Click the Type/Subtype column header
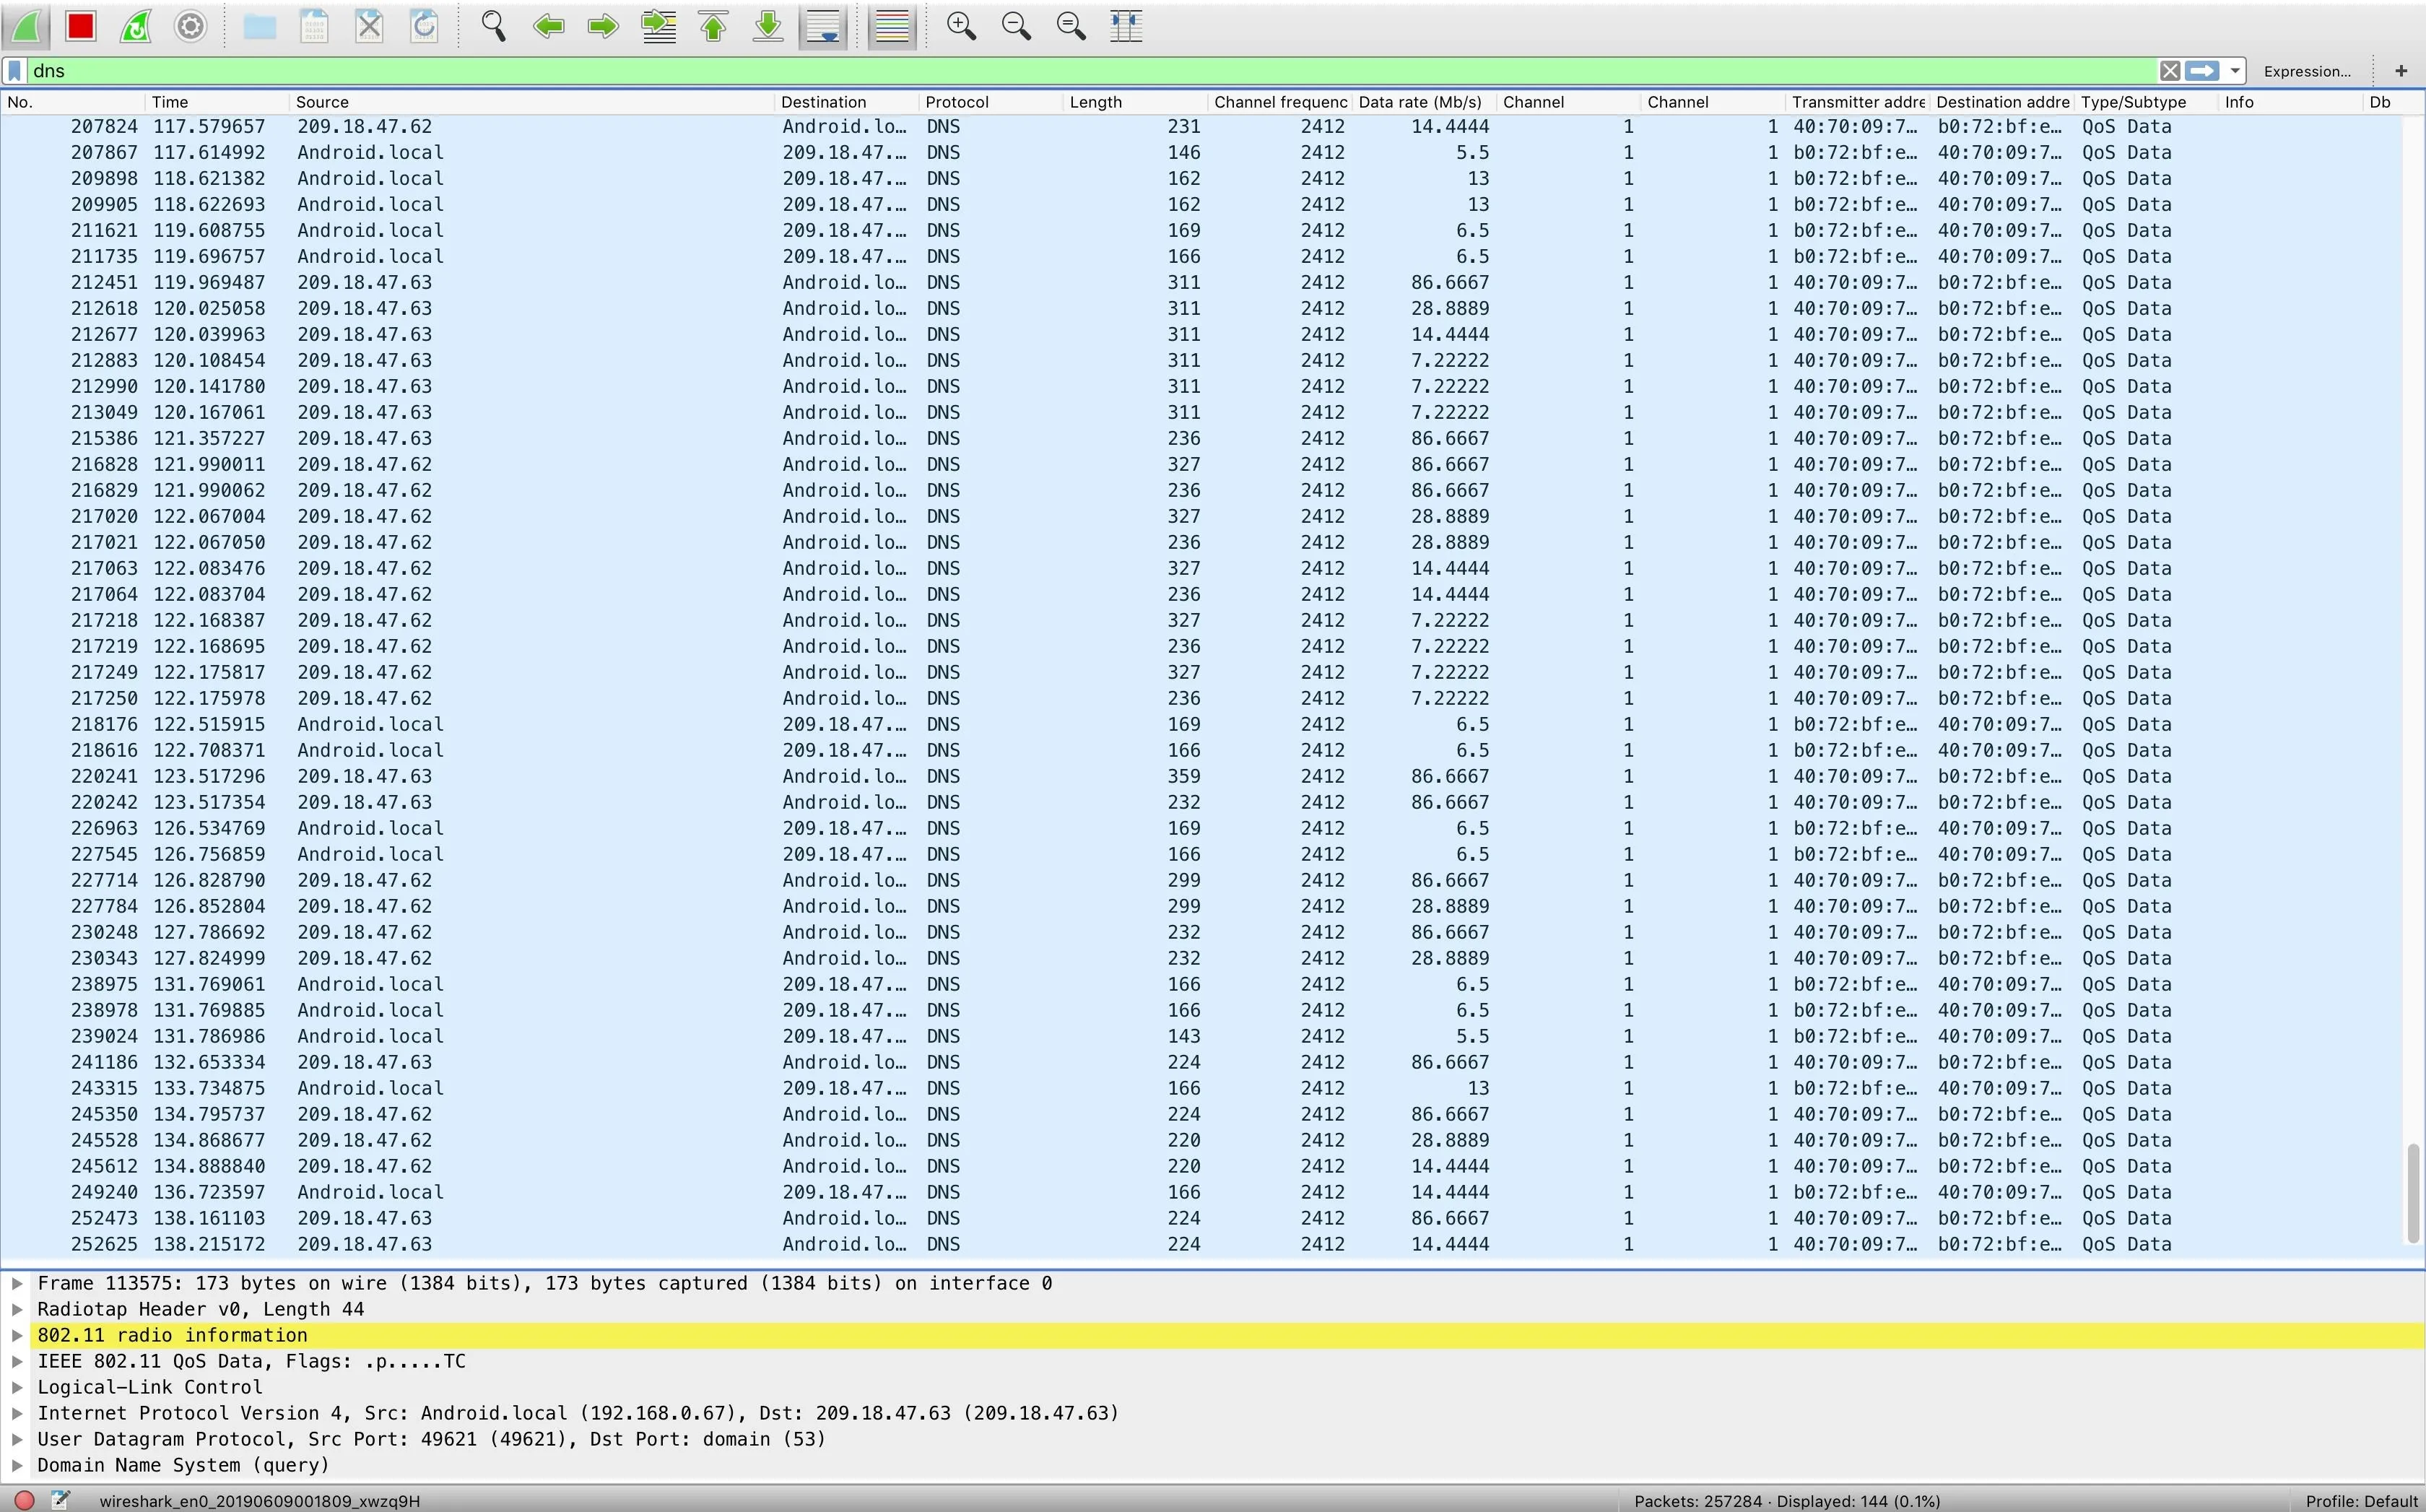 (x=2146, y=102)
